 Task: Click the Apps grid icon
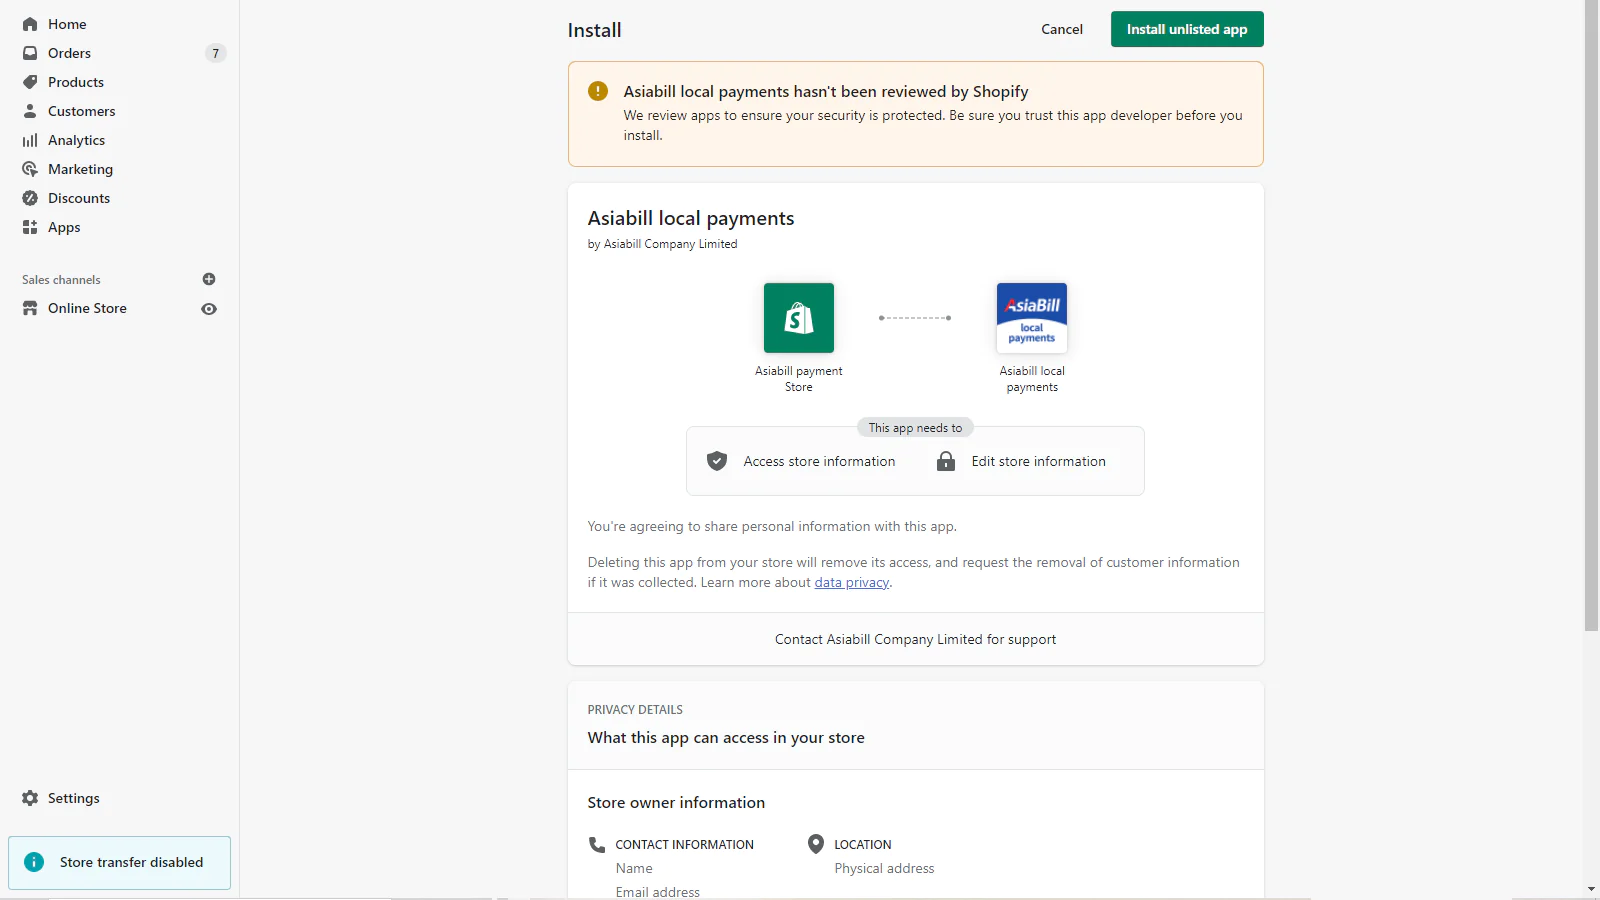(30, 227)
